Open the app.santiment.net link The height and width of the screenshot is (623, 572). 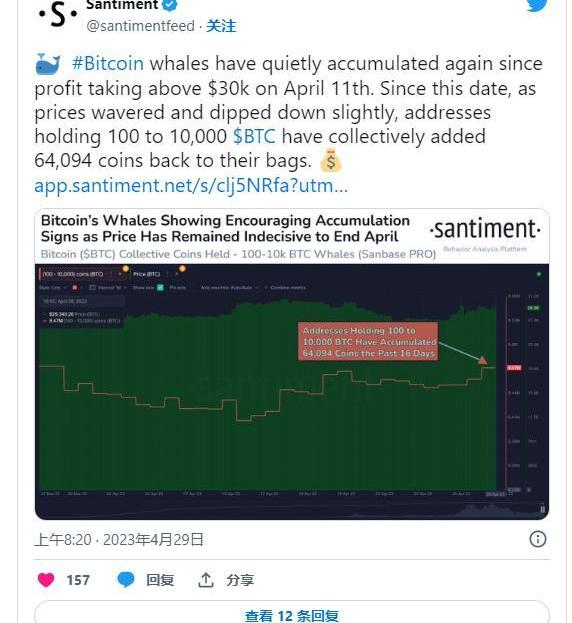191,186
